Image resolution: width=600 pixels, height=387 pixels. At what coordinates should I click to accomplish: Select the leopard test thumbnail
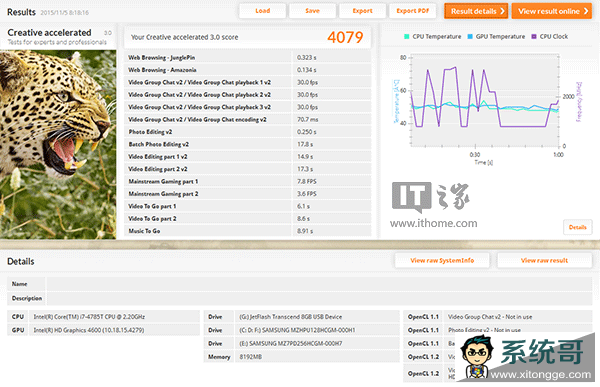pos(58,145)
